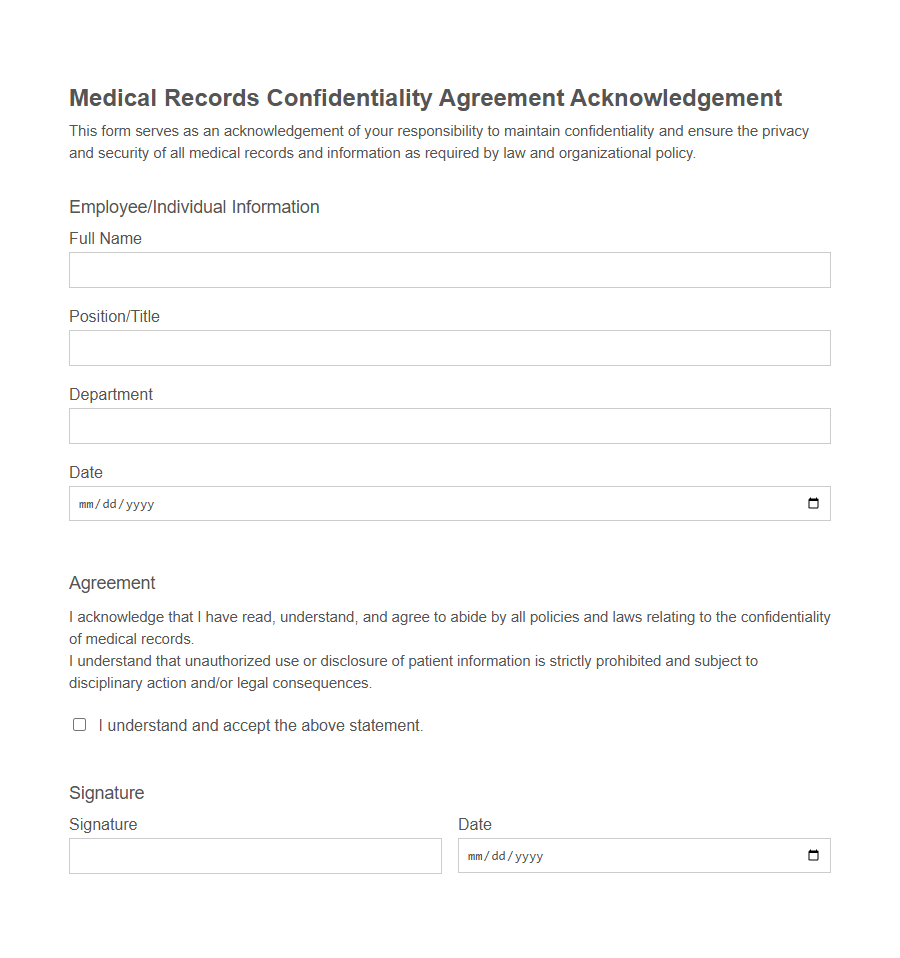The image size is (900, 958).
Task: Click the top Date input field
Action: tap(400, 503)
